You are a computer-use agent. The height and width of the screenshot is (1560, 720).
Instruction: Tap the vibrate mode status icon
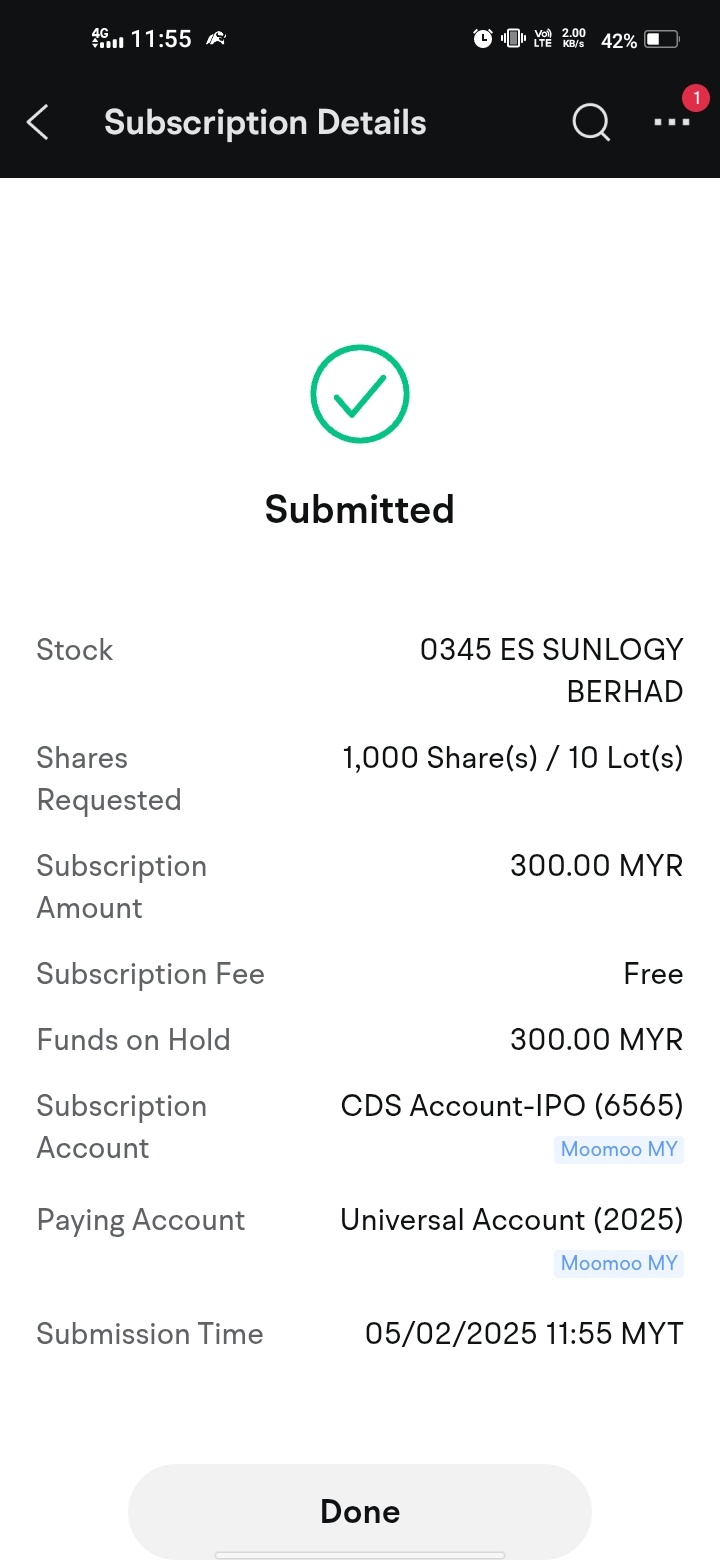pyautogui.click(x=513, y=39)
